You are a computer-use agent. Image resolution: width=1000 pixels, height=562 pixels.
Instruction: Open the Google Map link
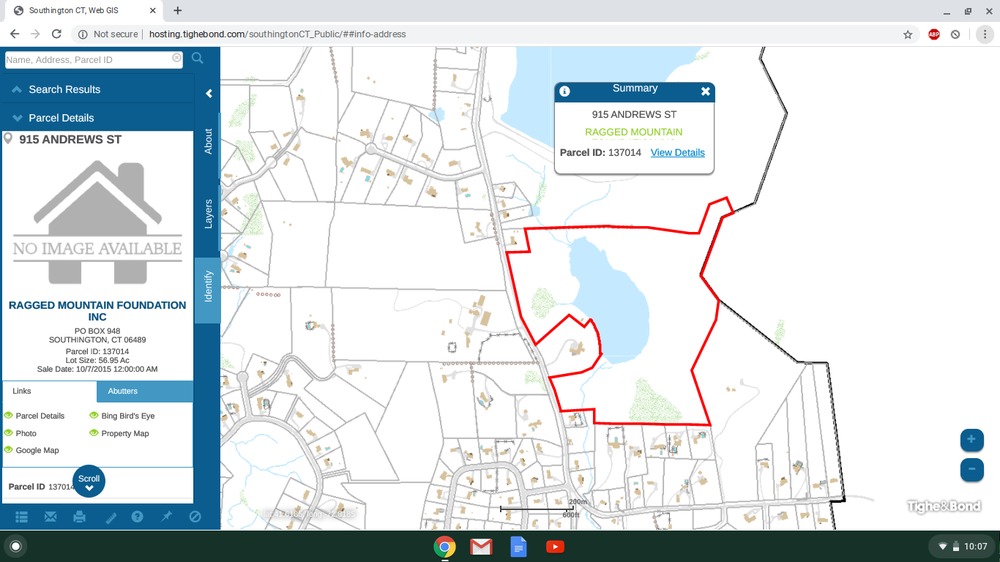(37, 450)
